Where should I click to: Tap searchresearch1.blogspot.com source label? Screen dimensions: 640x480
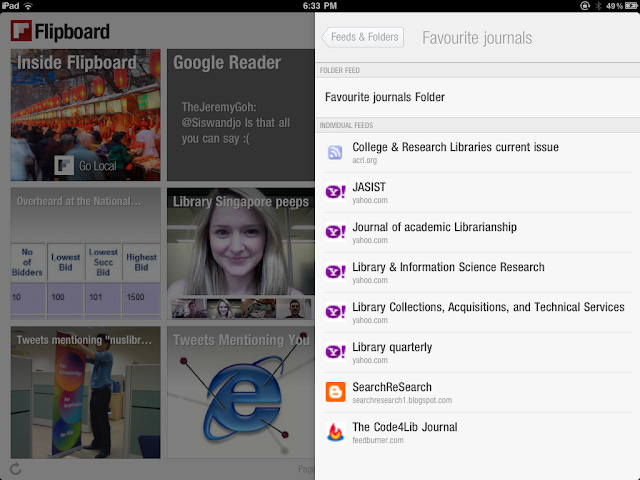[402, 400]
